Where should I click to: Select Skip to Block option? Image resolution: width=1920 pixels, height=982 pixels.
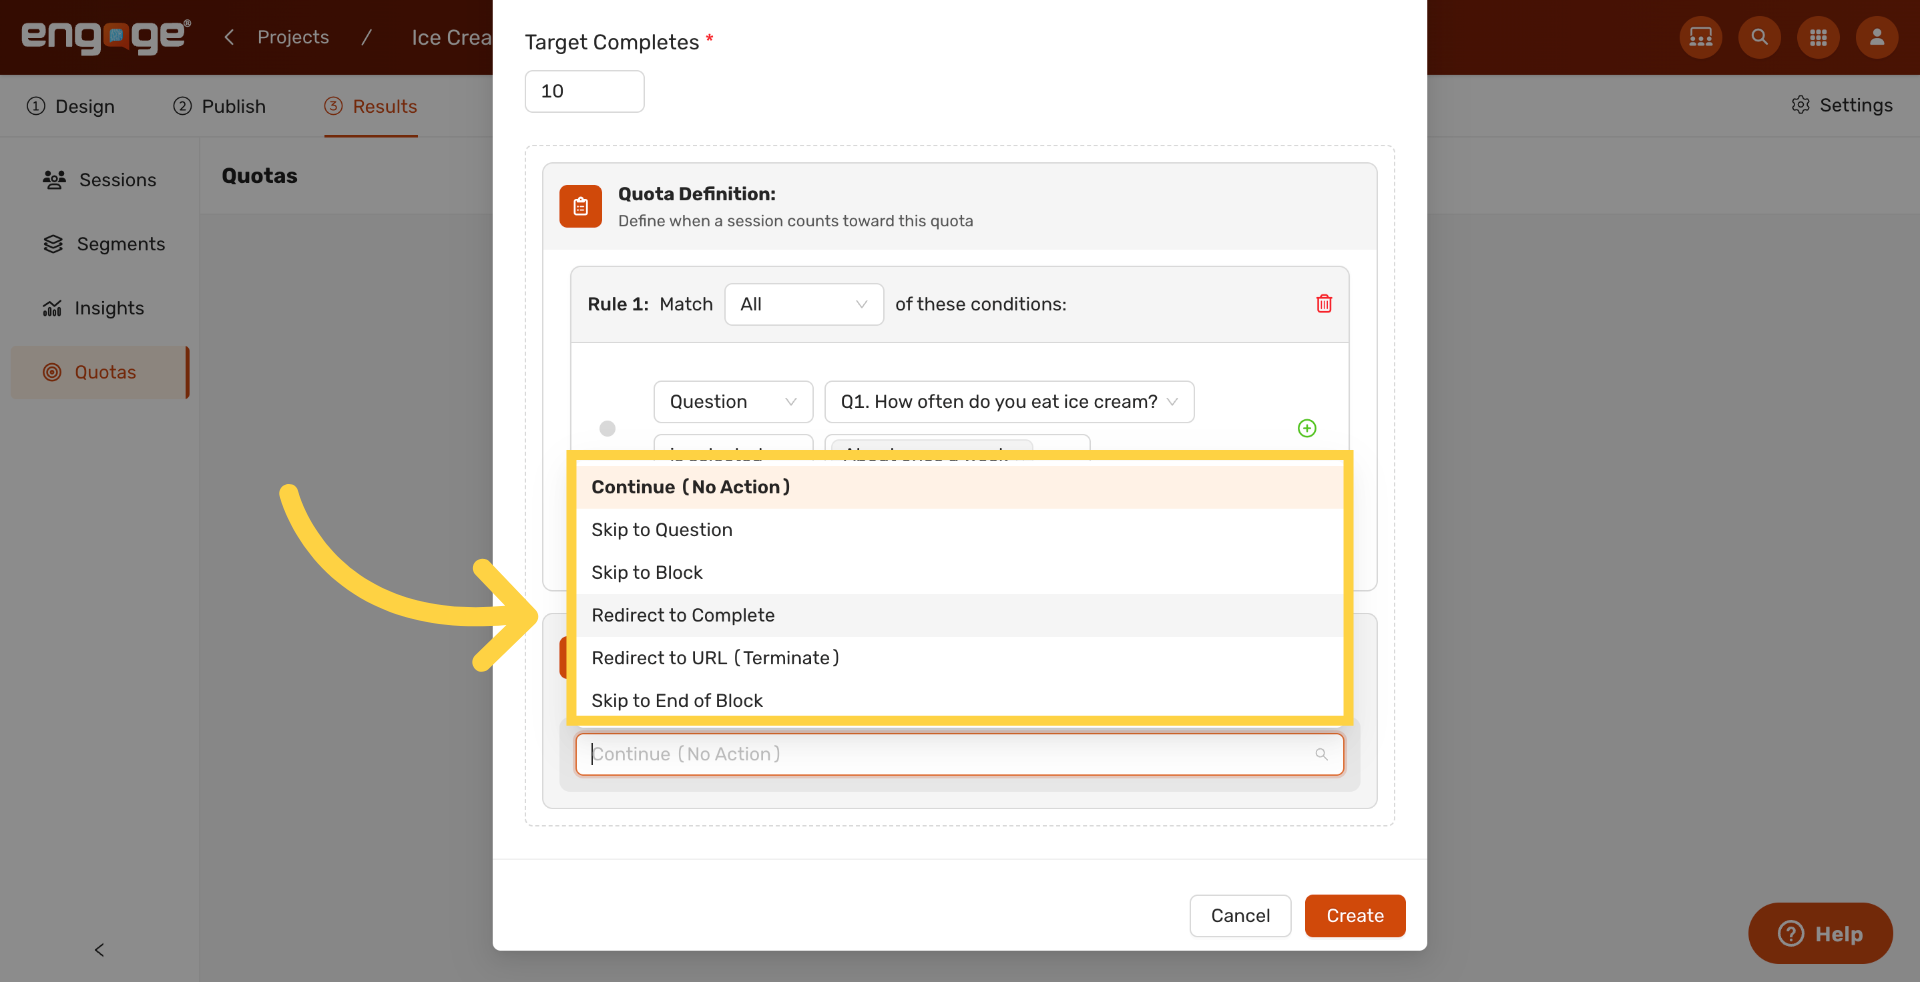[x=960, y=573]
